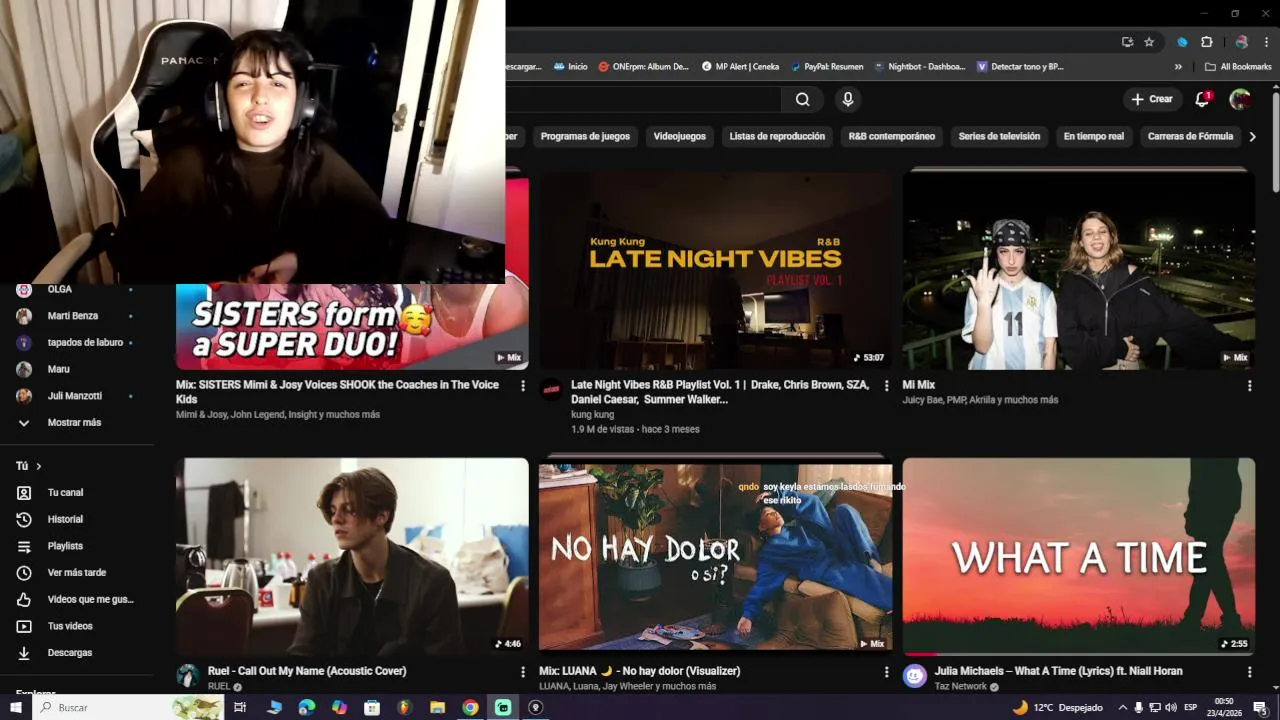Open the All Bookmarks folder
The height and width of the screenshot is (720, 1280).
coord(1238,67)
